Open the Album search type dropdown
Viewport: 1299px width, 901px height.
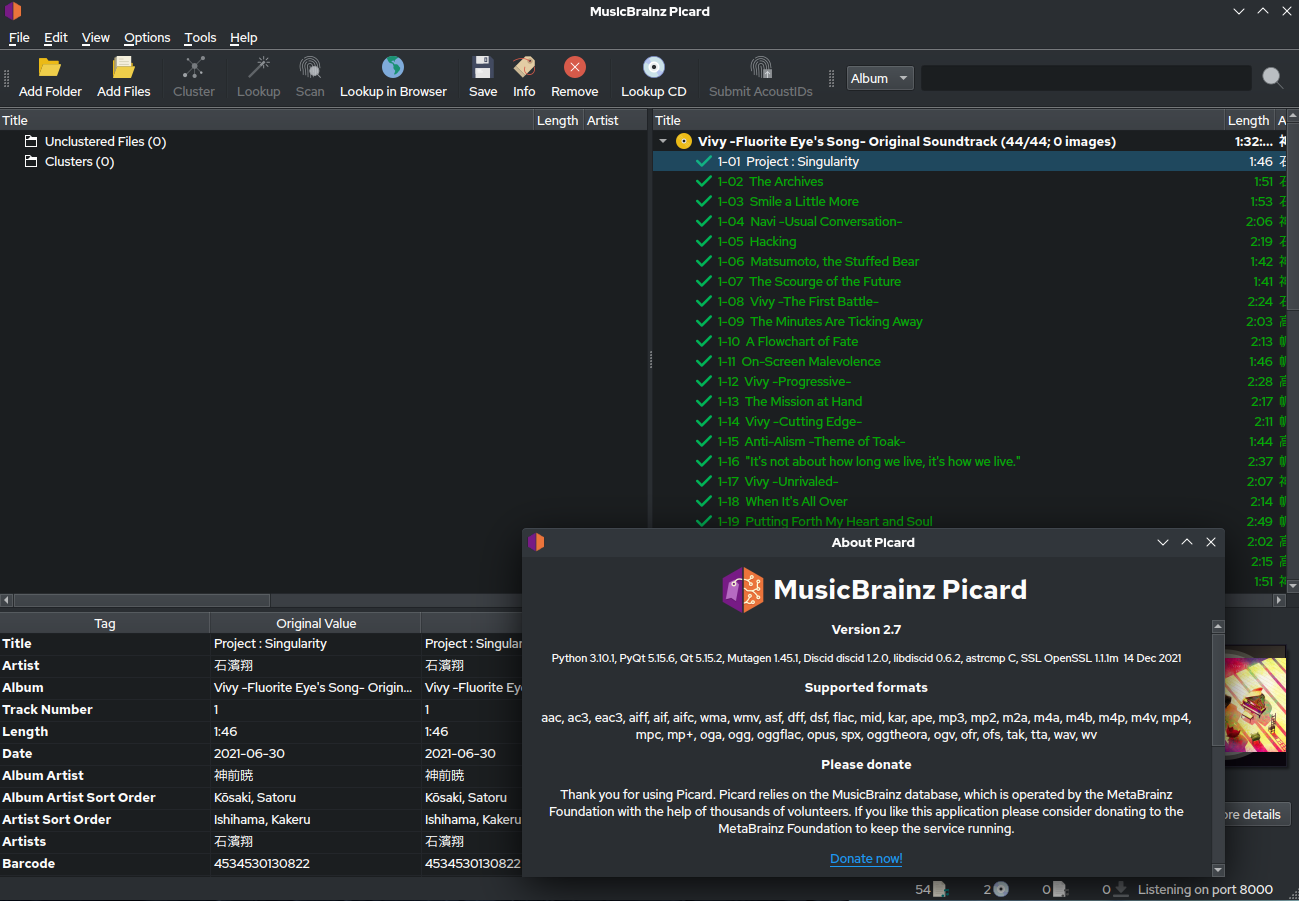tap(880, 78)
